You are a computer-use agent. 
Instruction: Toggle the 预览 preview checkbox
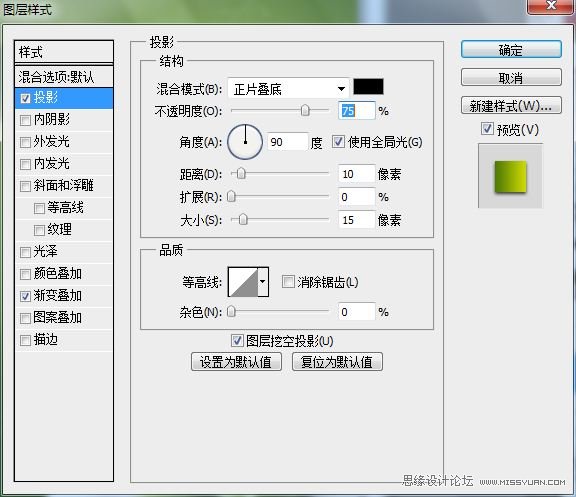[487, 129]
